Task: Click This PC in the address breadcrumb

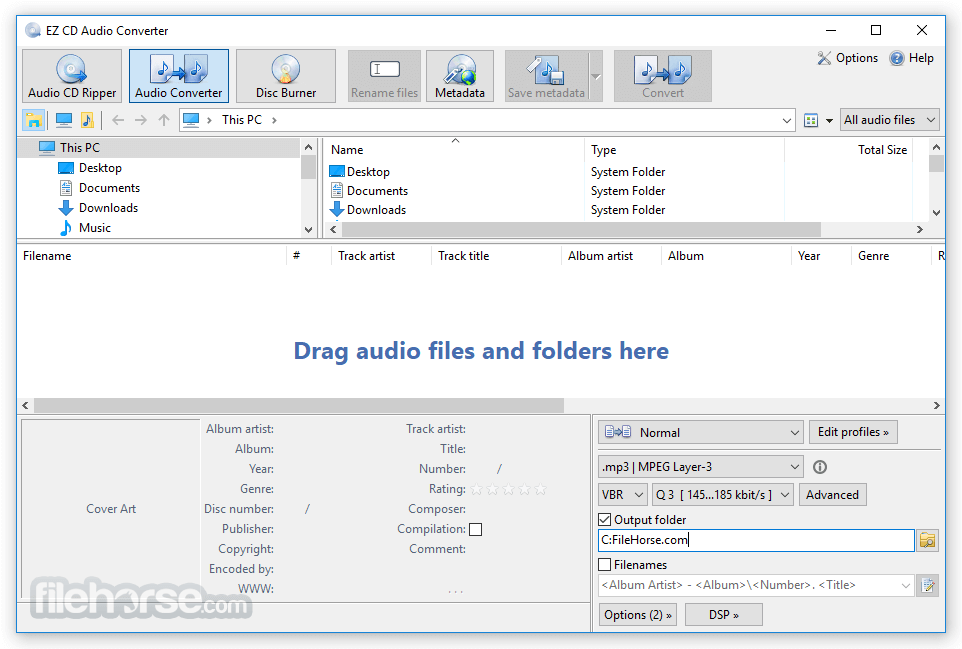Action: click(x=242, y=120)
